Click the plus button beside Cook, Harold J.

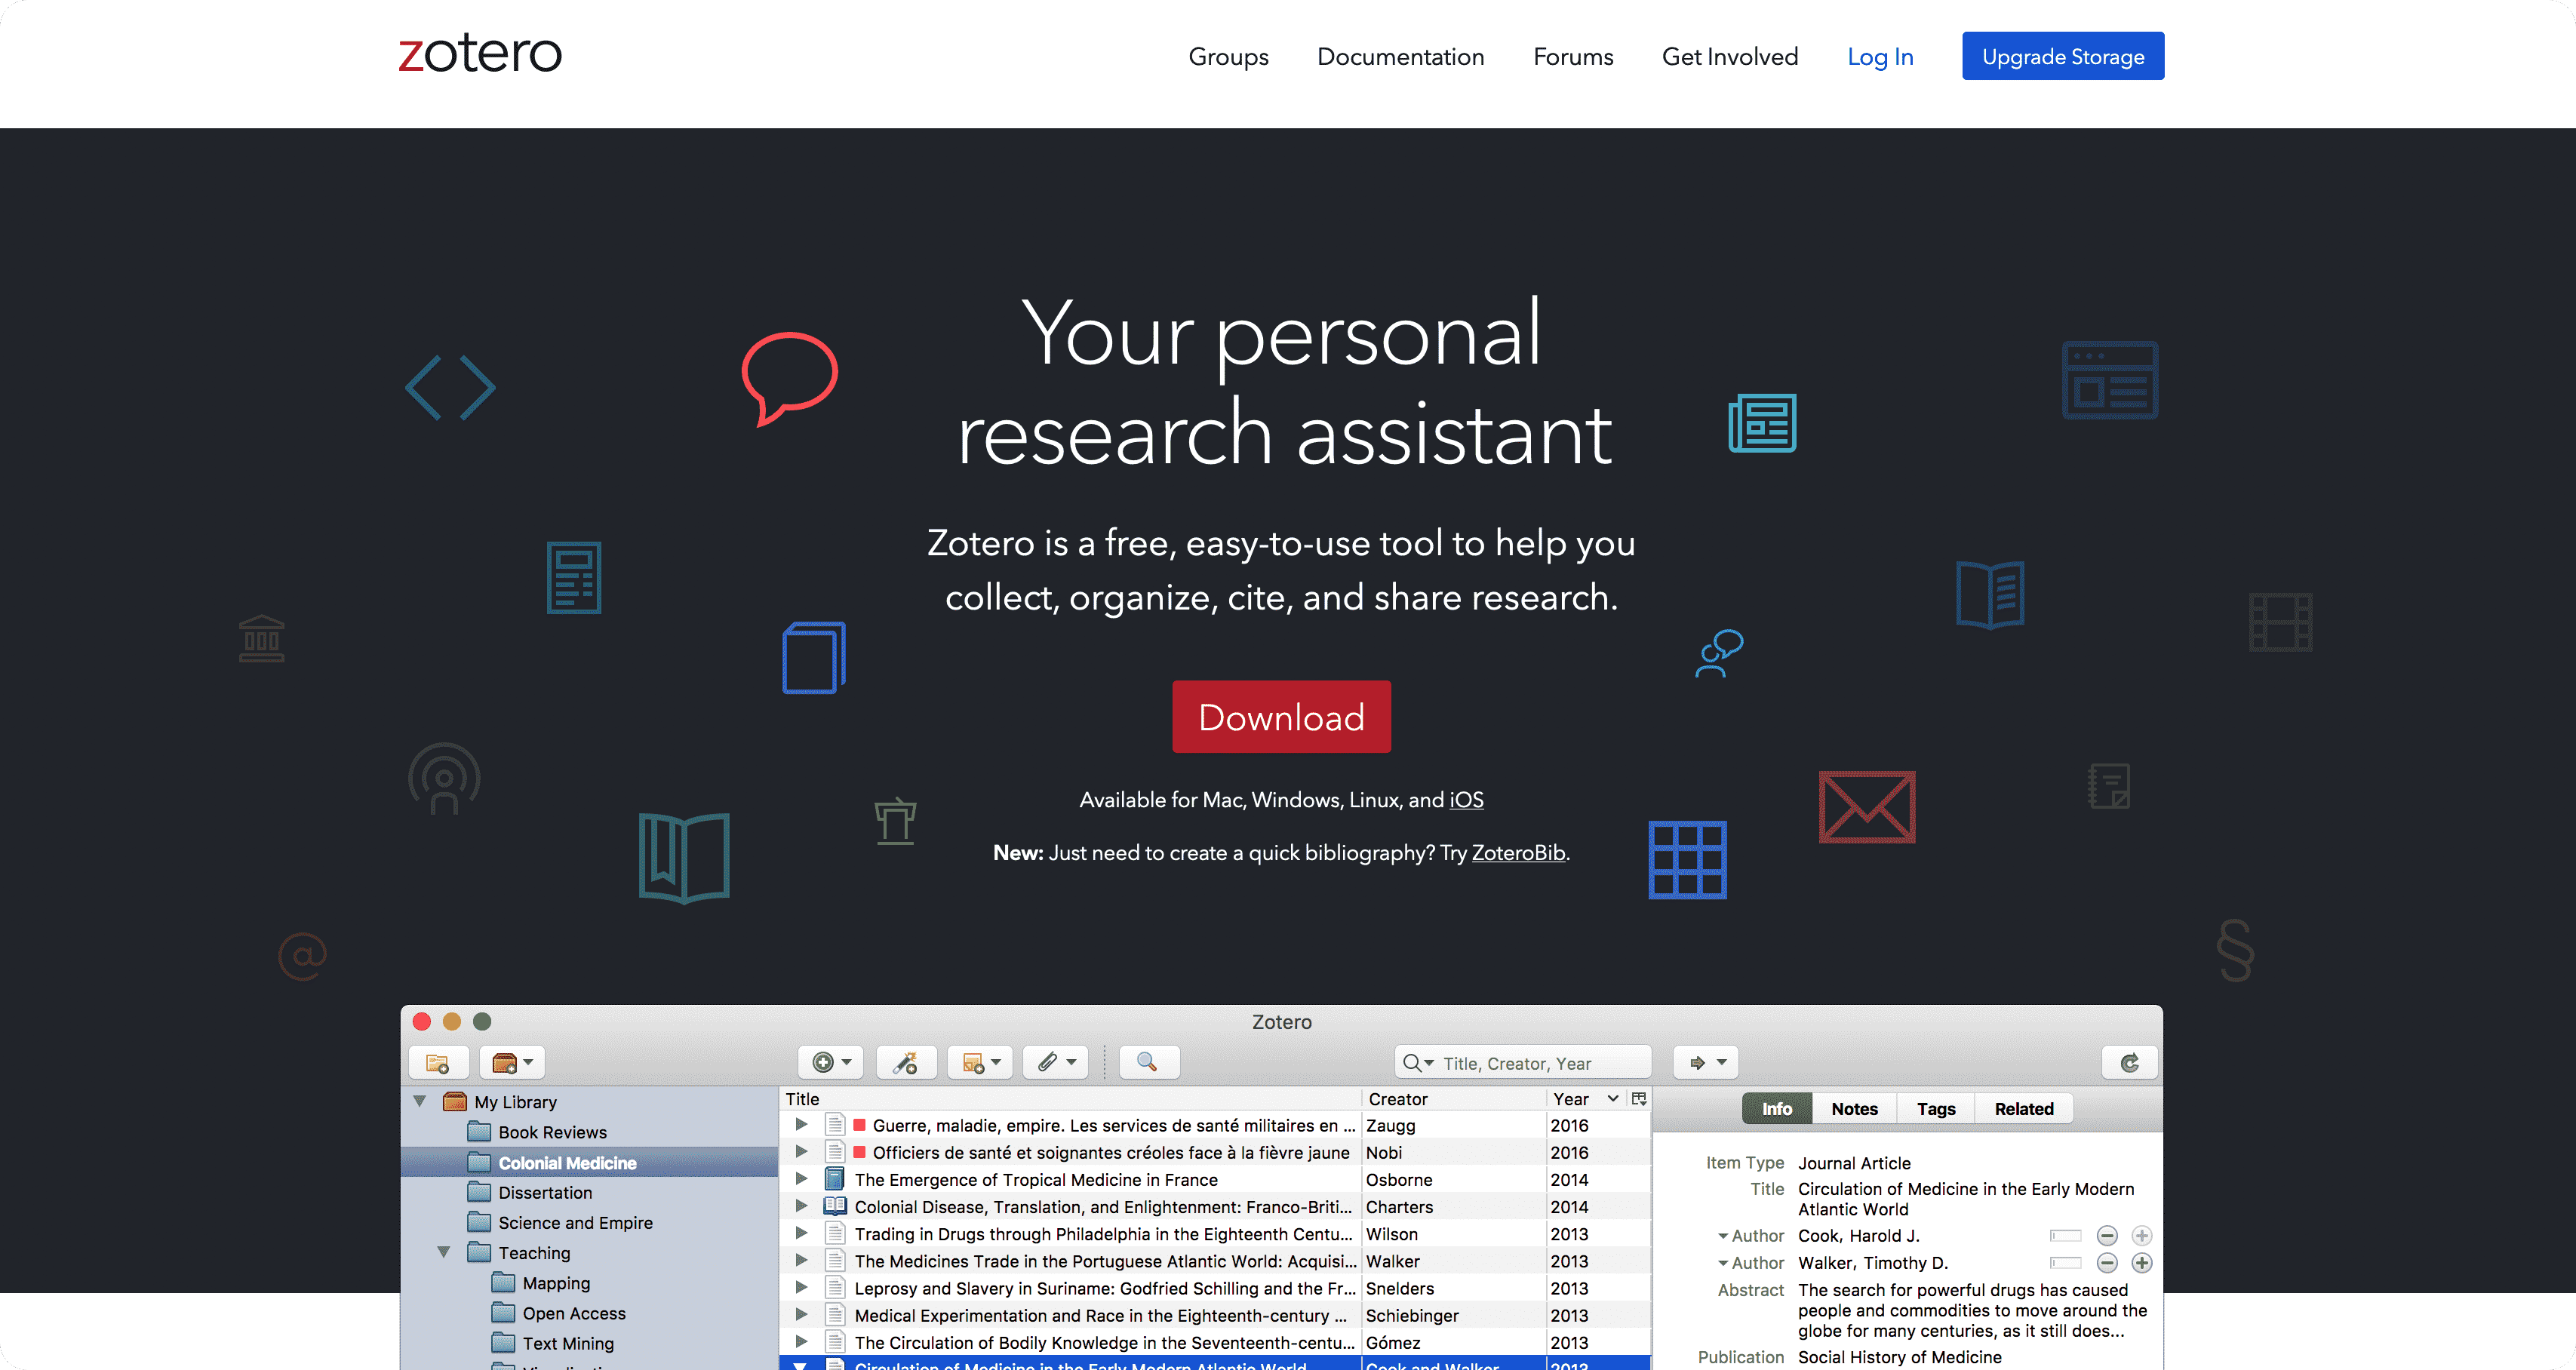tap(2141, 1236)
